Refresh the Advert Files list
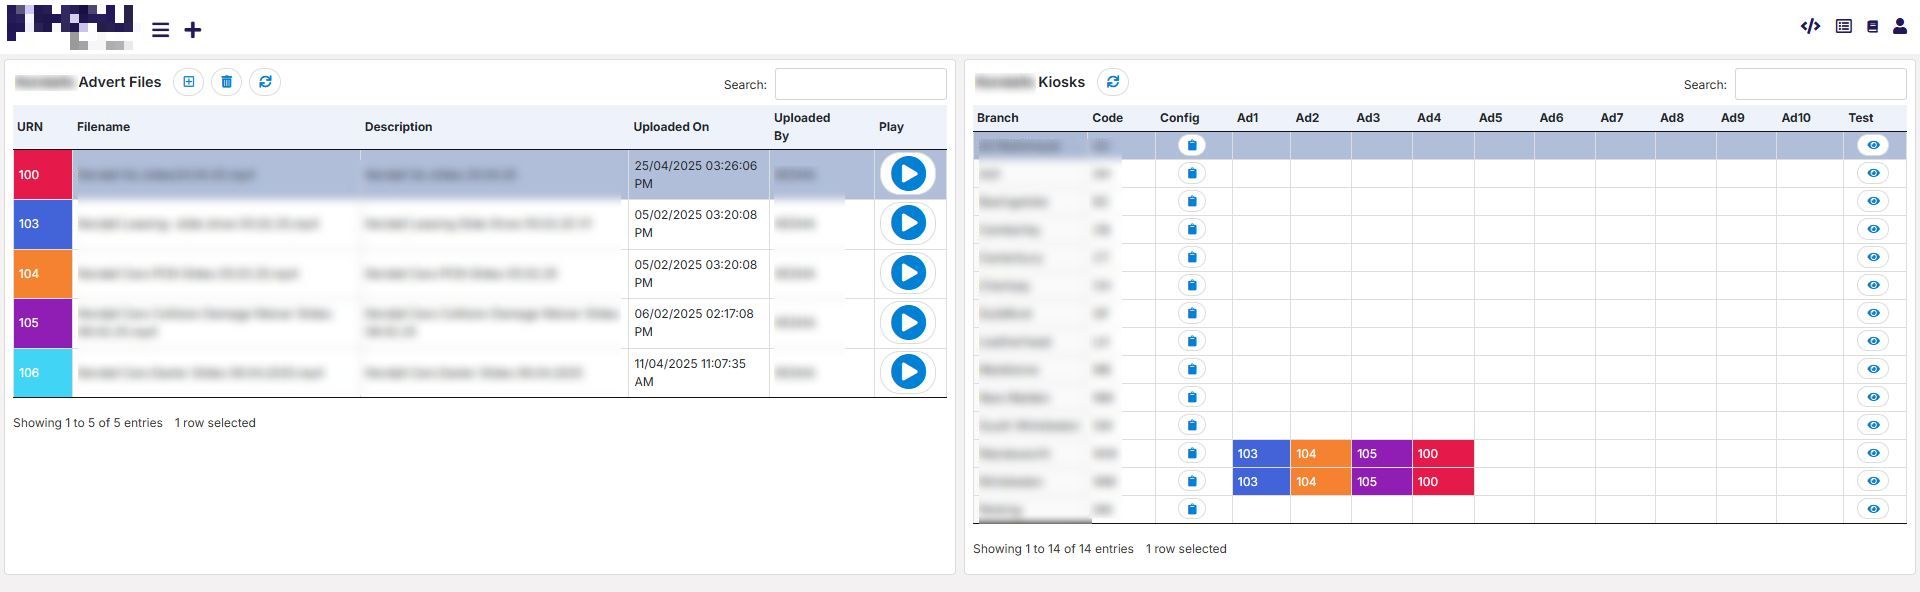 pos(265,82)
